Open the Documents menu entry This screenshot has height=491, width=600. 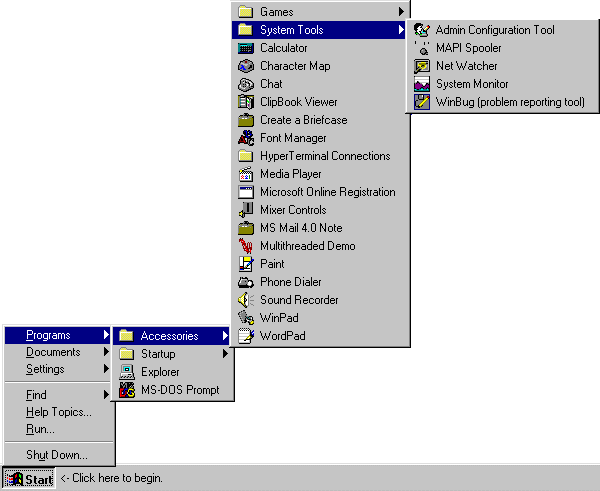coord(58,352)
